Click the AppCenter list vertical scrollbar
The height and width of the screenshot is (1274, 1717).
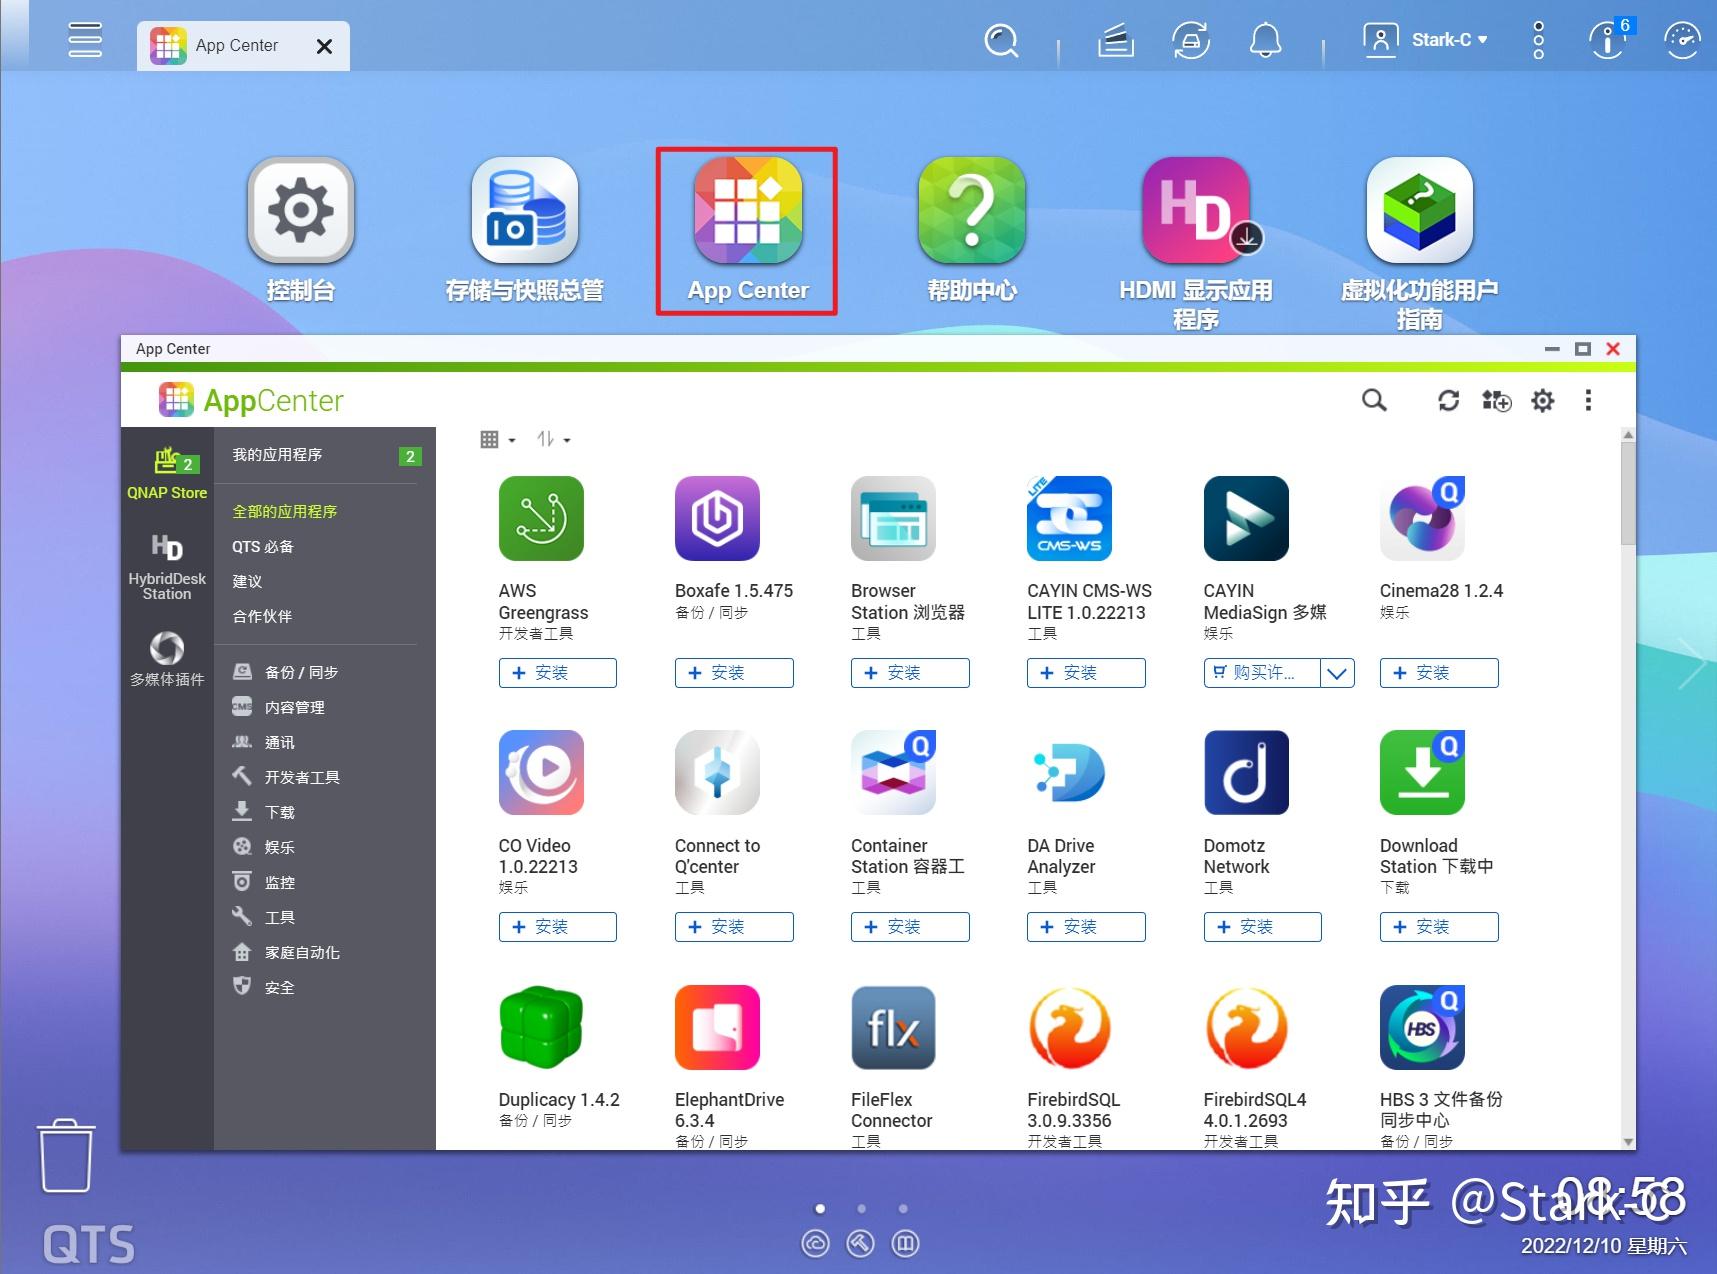coord(1628,494)
